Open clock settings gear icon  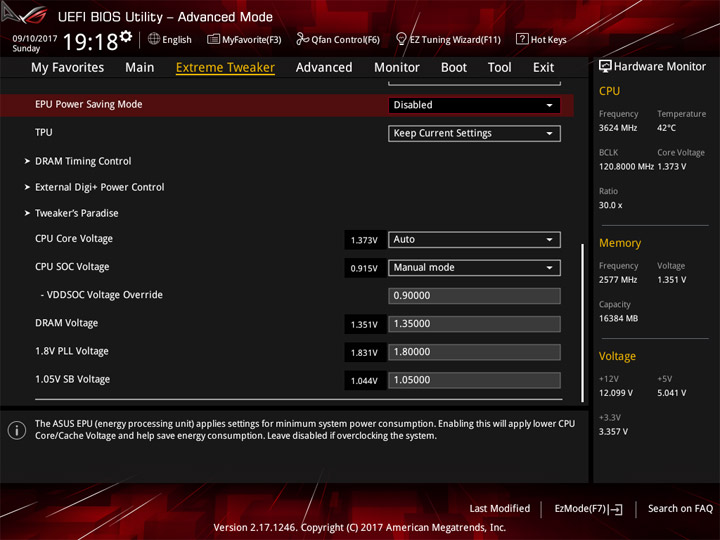(126, 36)
